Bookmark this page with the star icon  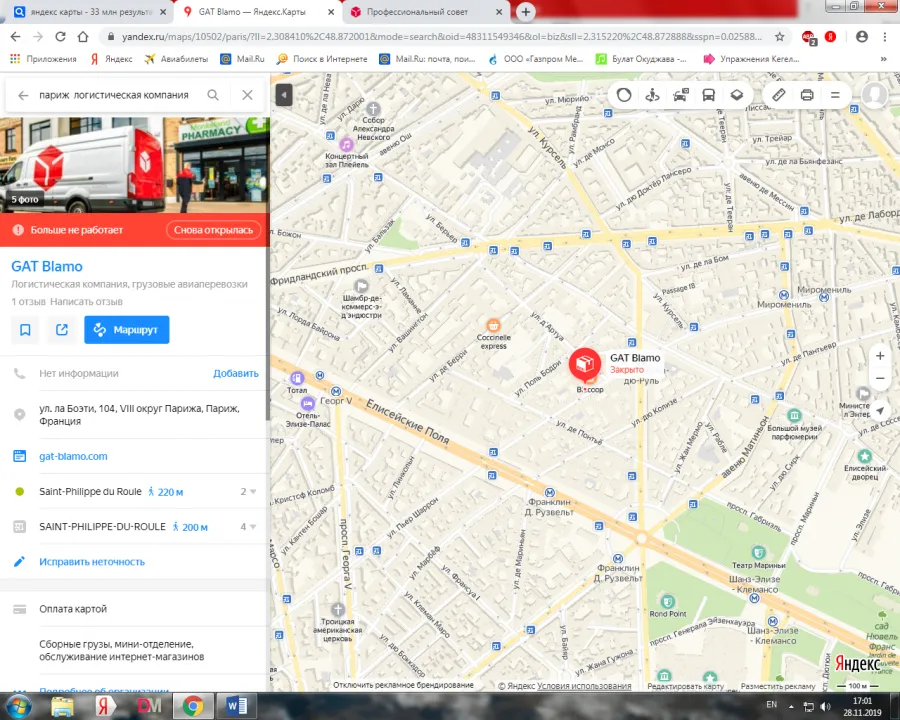pyautogui.click(x=779, y=37)
